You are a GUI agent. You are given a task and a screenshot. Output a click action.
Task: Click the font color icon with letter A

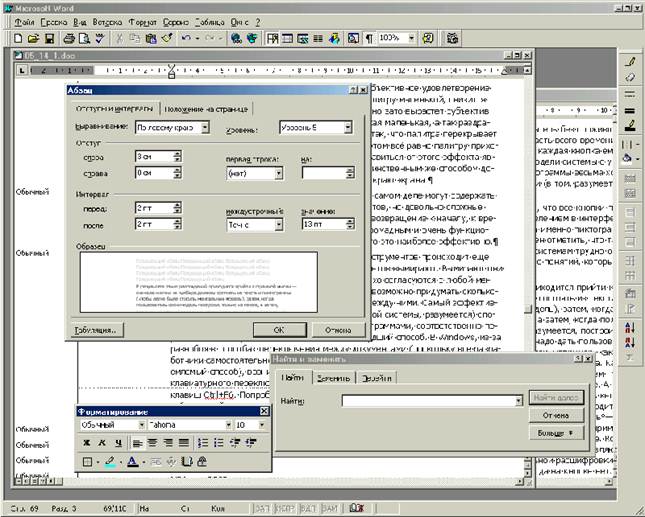(131, 461)
